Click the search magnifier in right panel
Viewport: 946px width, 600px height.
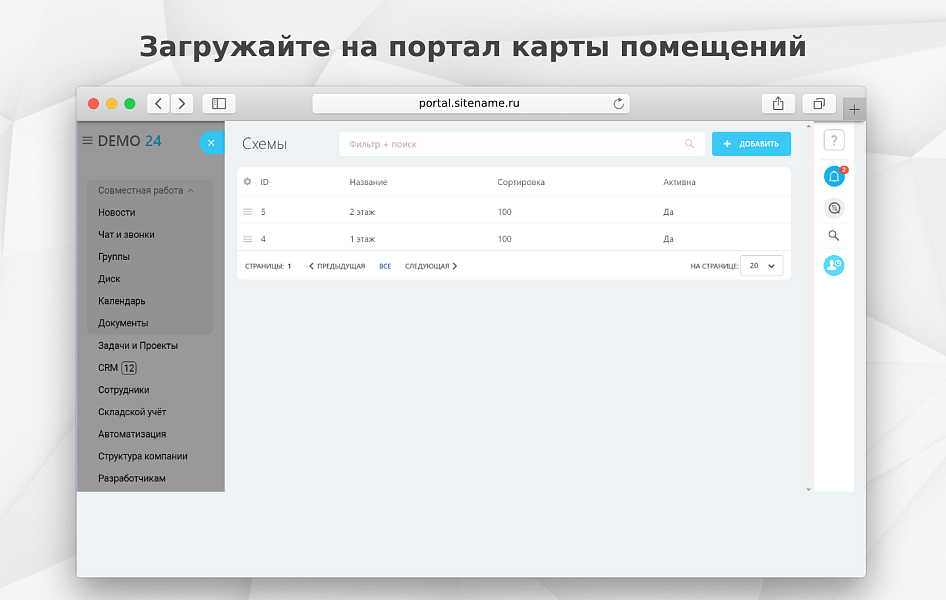click(x=834, y=236)
